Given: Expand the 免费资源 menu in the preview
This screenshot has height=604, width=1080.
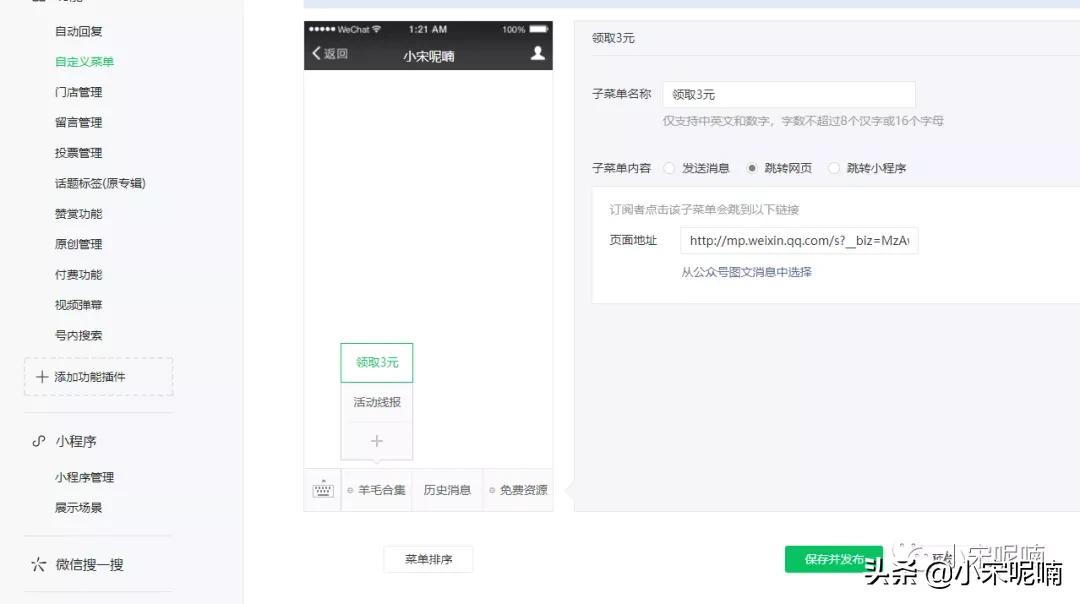Looking at the screenshot, I should point(518,489).
